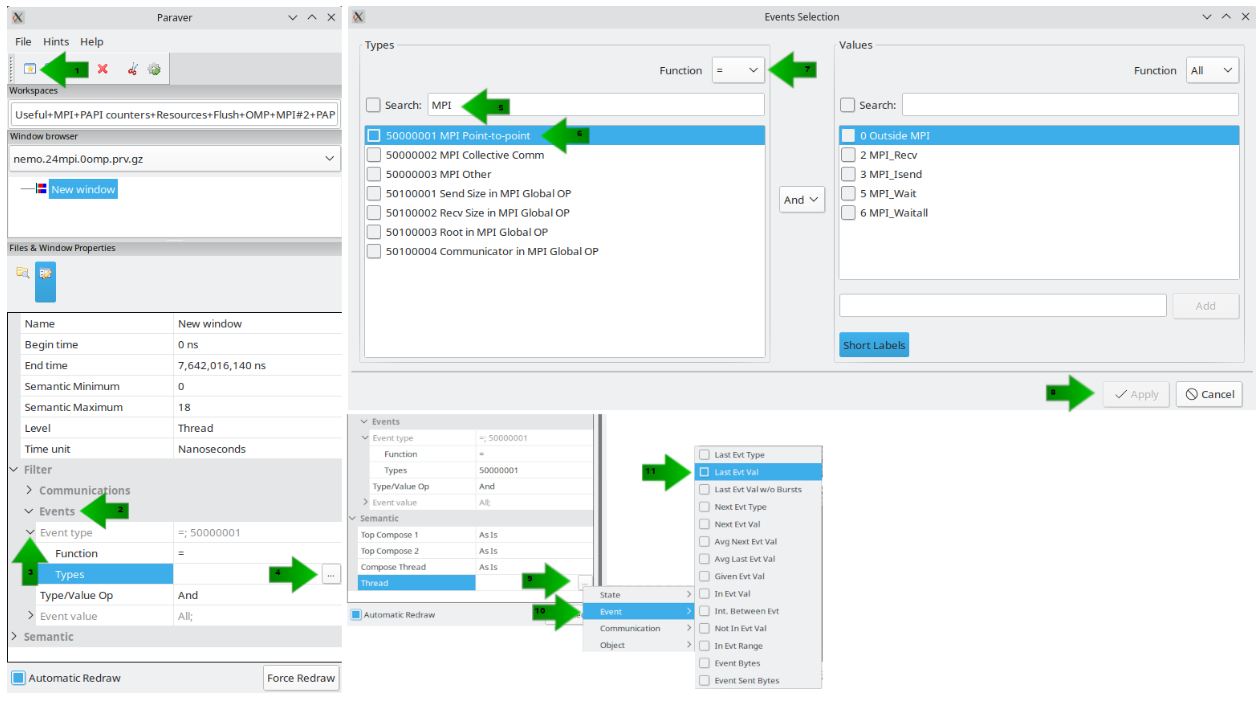Open the Help menu
Screen dimensions: 1256x707
pyautogui.click(x=92, y=42)
